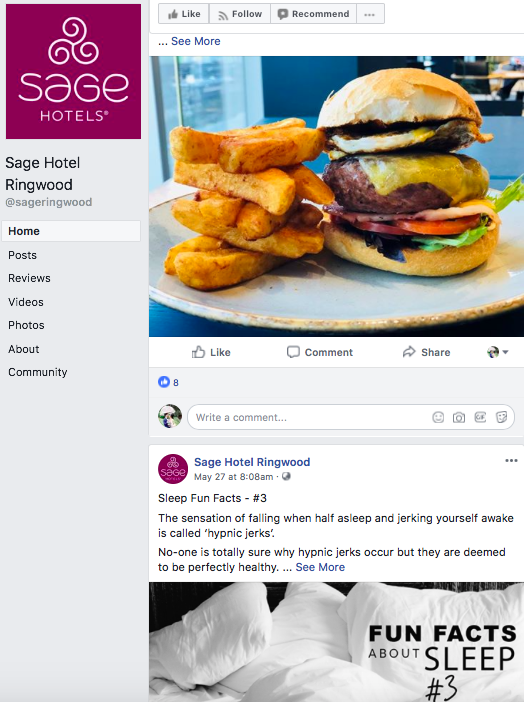Image resolution: width=524 pixels, height=702 pixels.
Task: Like the Sage Hotel Ringwood page
Action: [184, 14]
